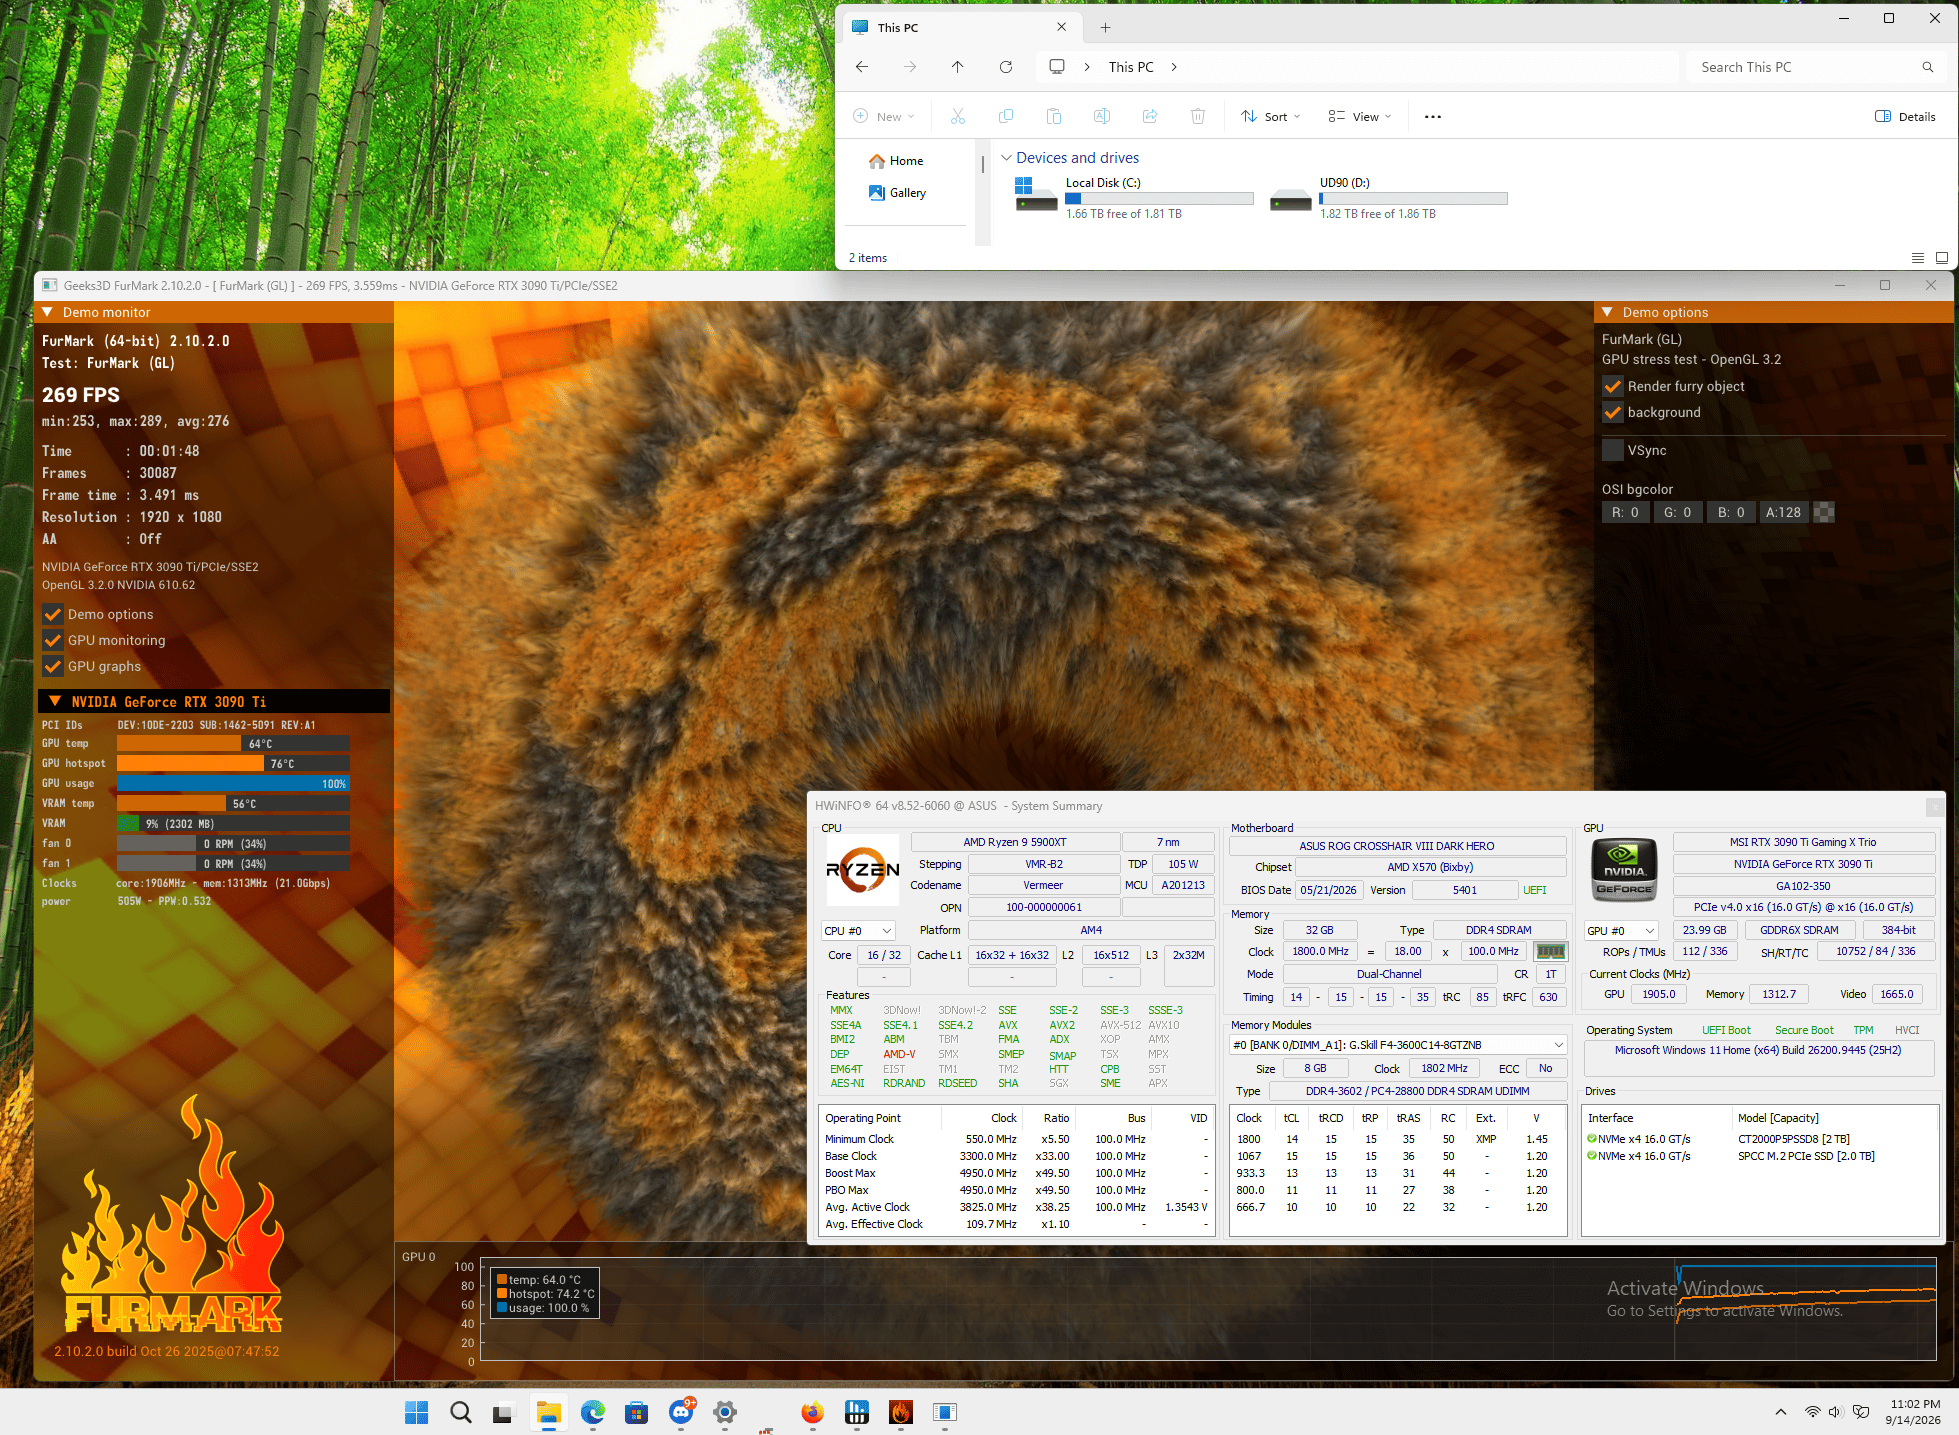
Task: Collapse the NVIDIA GeForce RTX 3090 Ti section
Action: [55, 701]
